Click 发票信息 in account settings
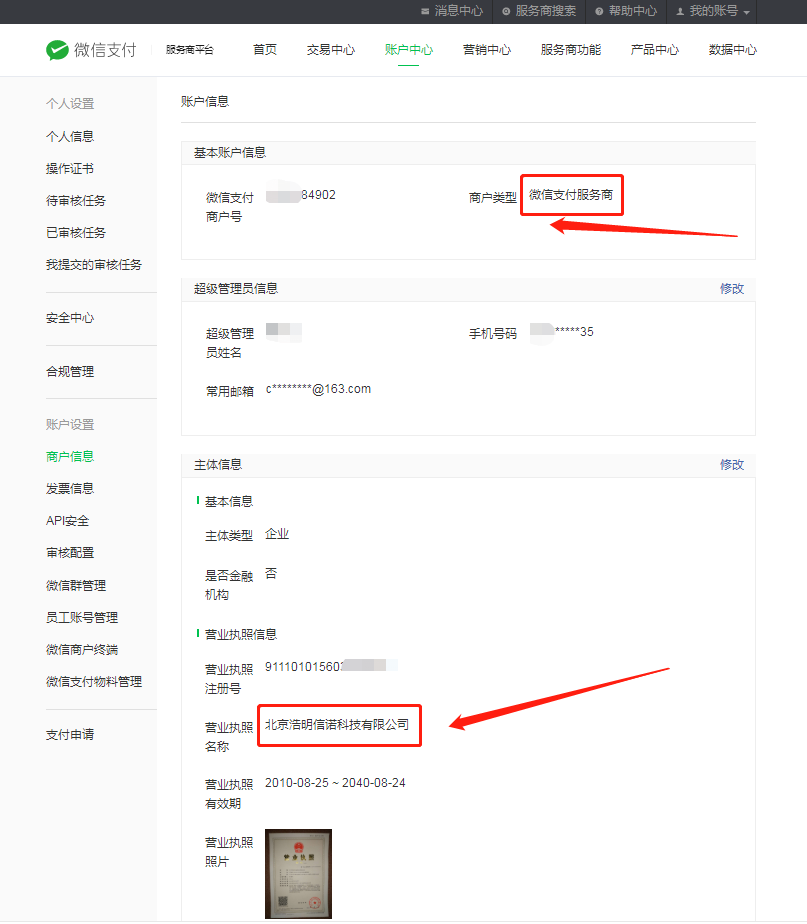 (x=70, y=488)
